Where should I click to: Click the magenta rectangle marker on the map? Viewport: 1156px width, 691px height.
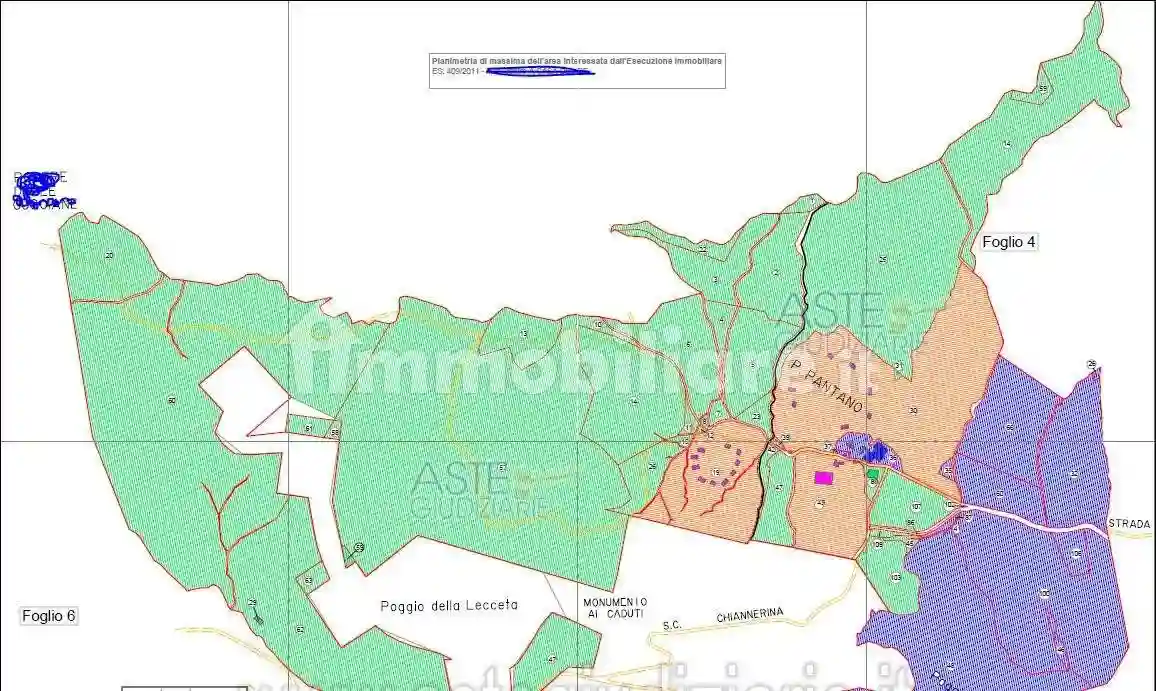click(x=824, y=477)
